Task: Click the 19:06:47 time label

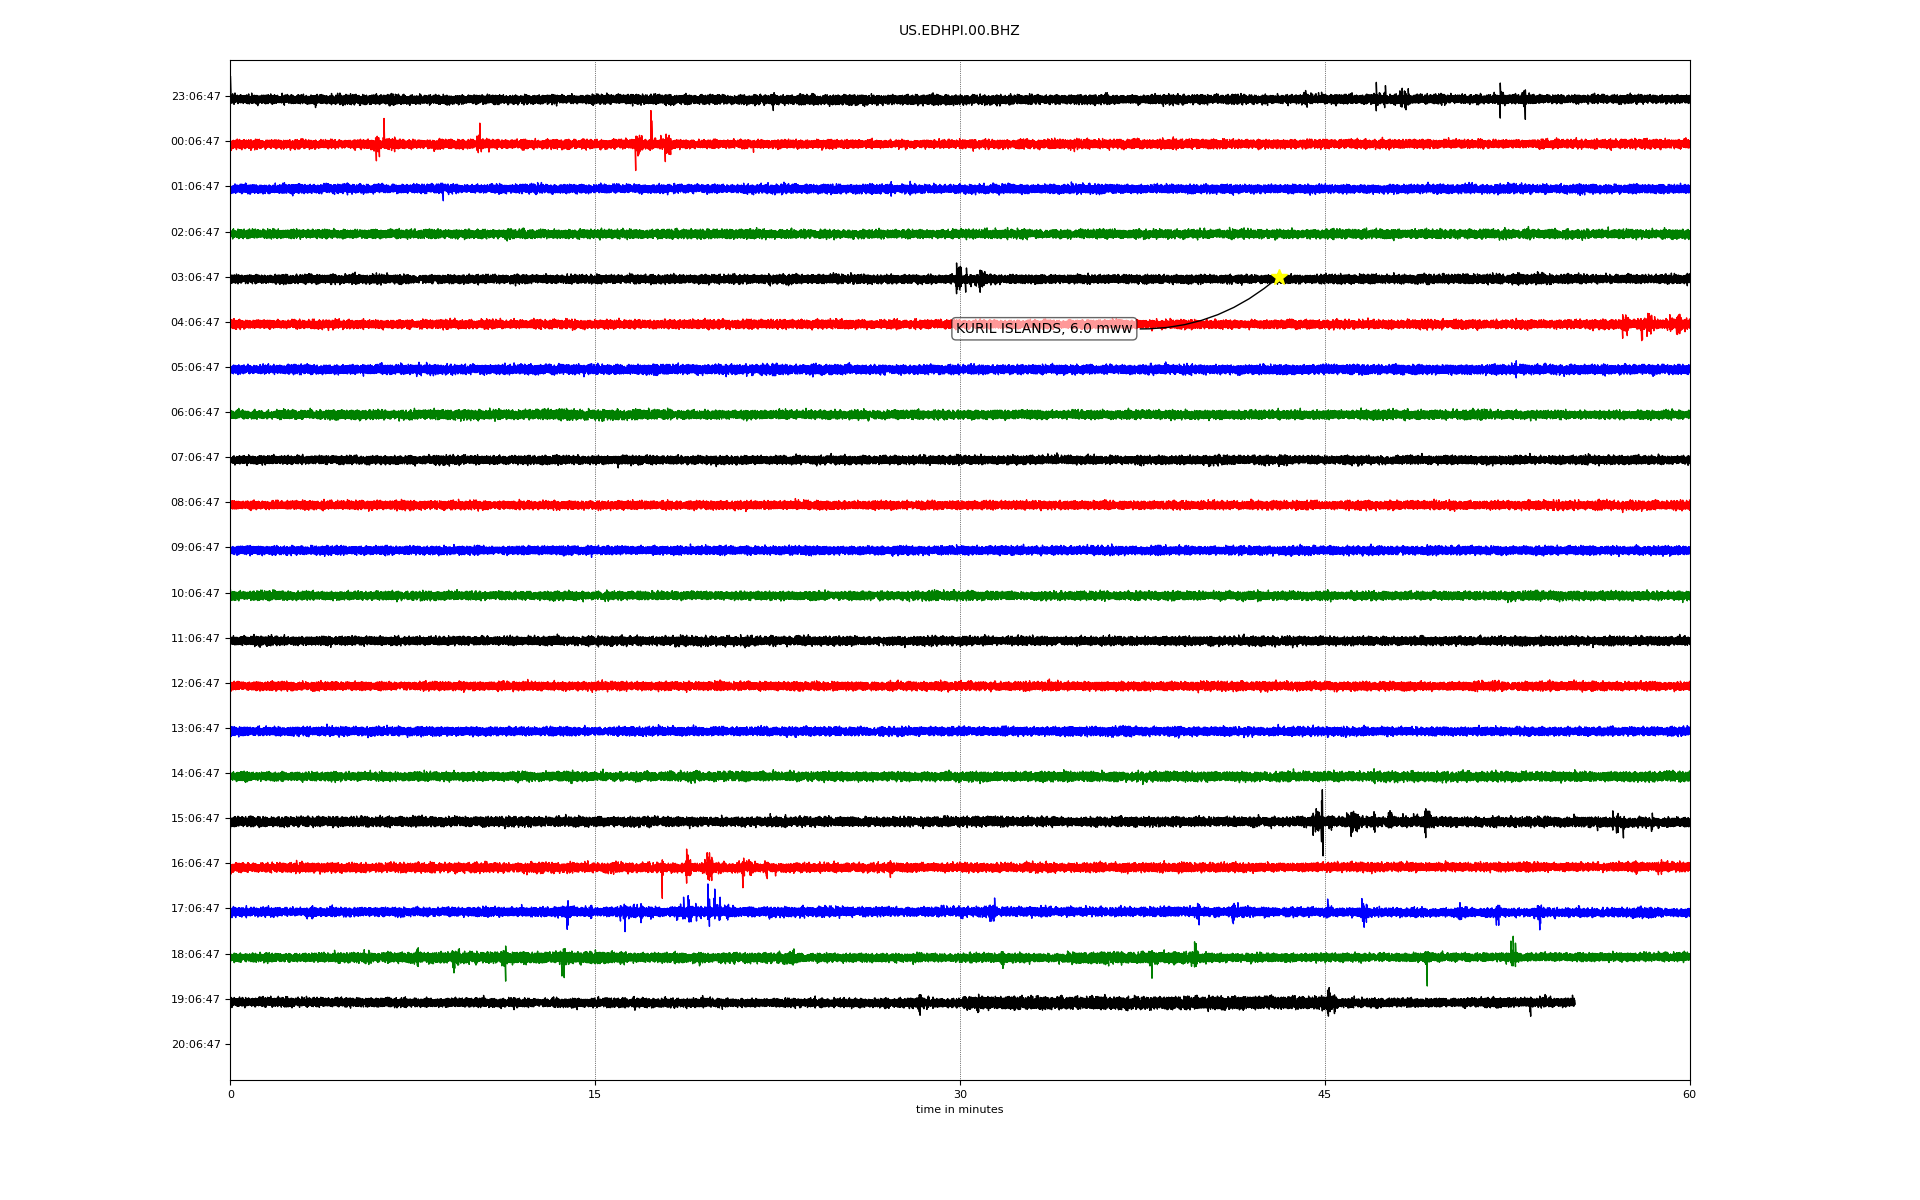Action: click(x=196, y=1000)
